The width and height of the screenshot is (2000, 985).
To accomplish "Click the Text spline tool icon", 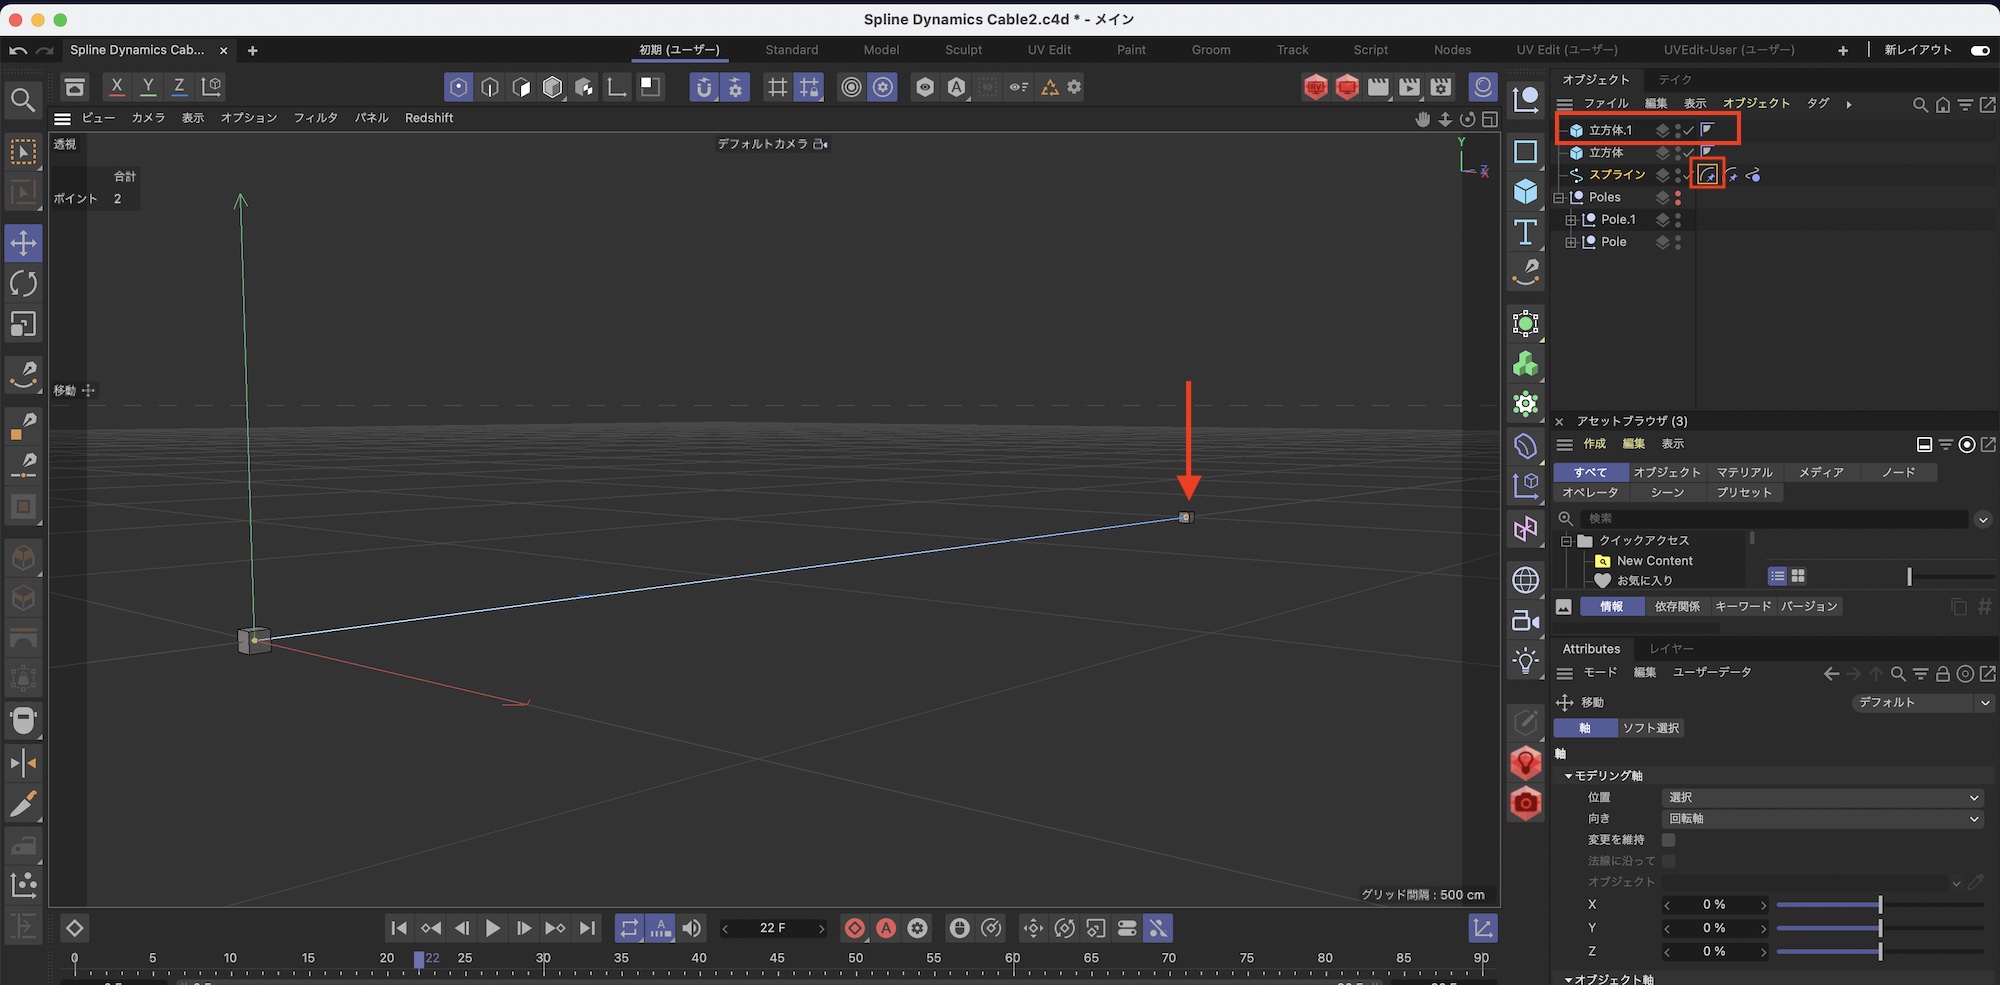I will [1525, 232].
